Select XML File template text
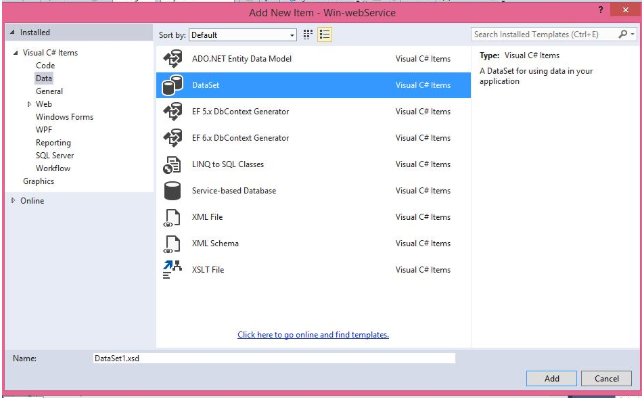The width and height of the screenshot is (644, 398). tap(207, 217)
